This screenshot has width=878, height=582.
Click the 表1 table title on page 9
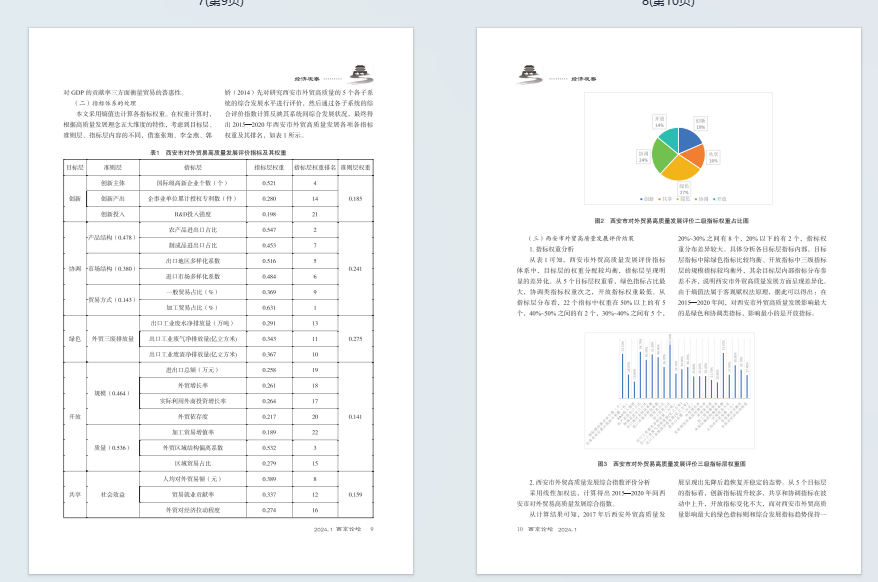coord(218,152)
